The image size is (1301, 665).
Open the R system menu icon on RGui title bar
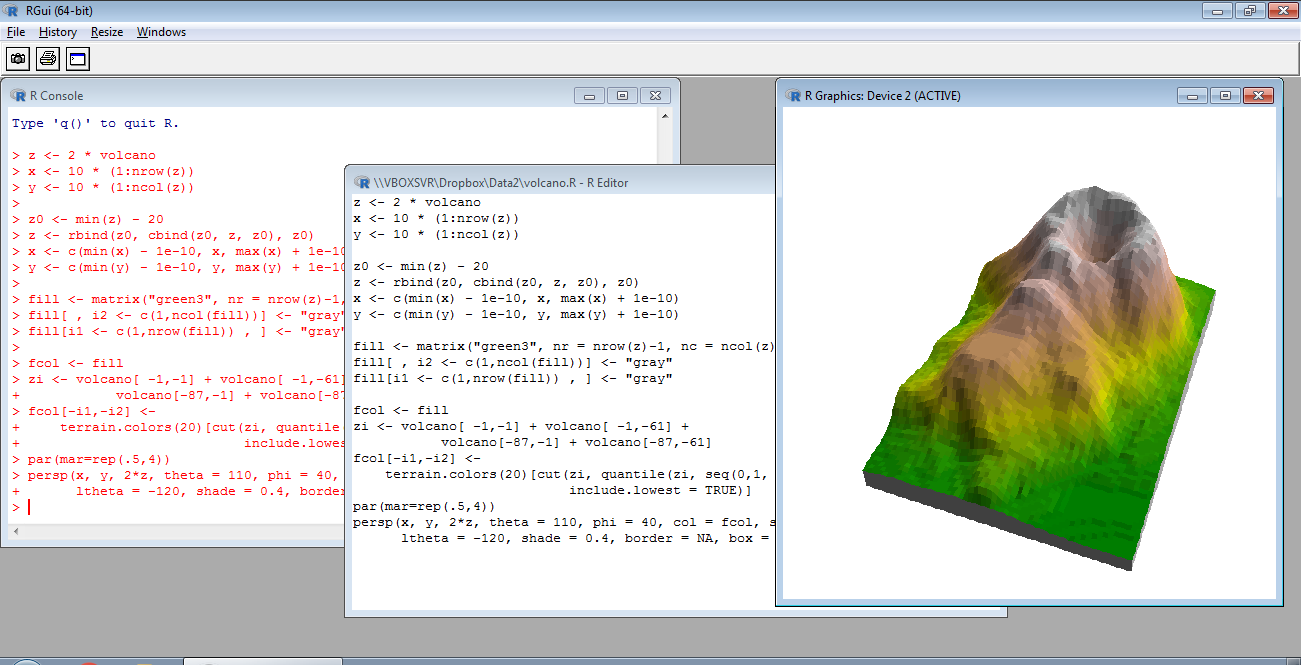pyautogui.click(x=10, y=10)
